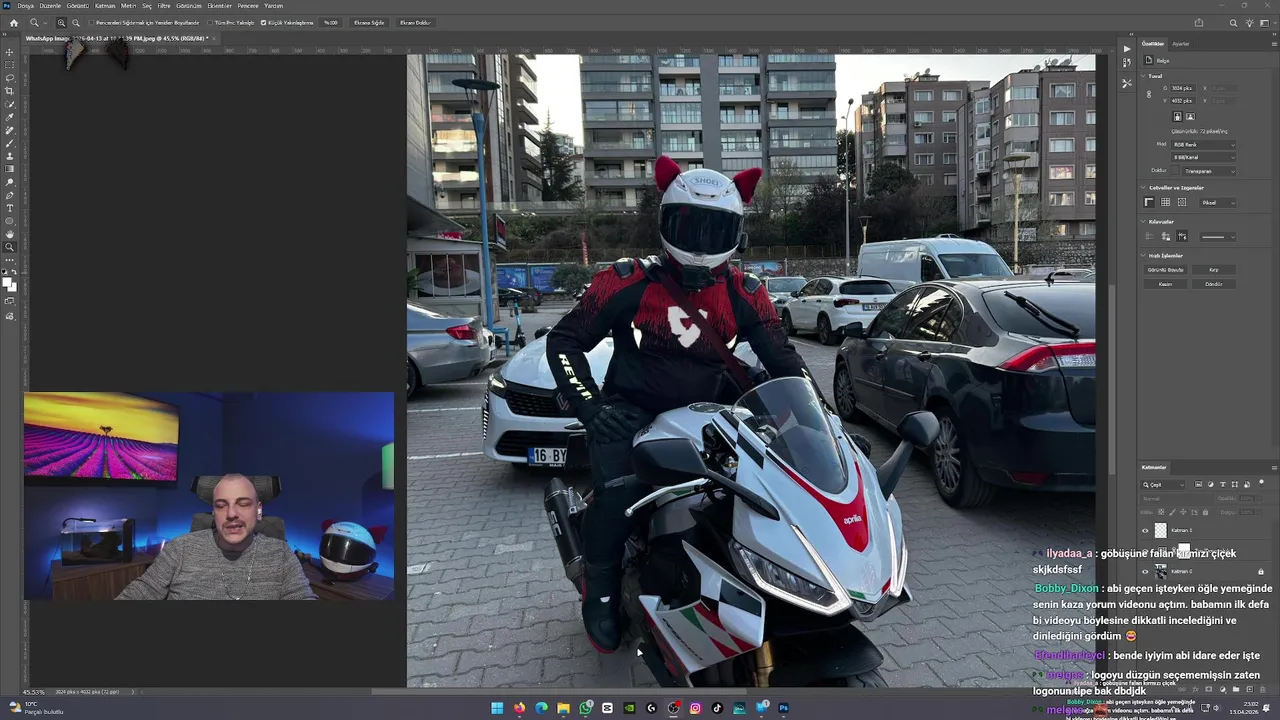Open the guide line style dropdown
Screen dimensions: 1280x720
click(x=1217, y=236)
